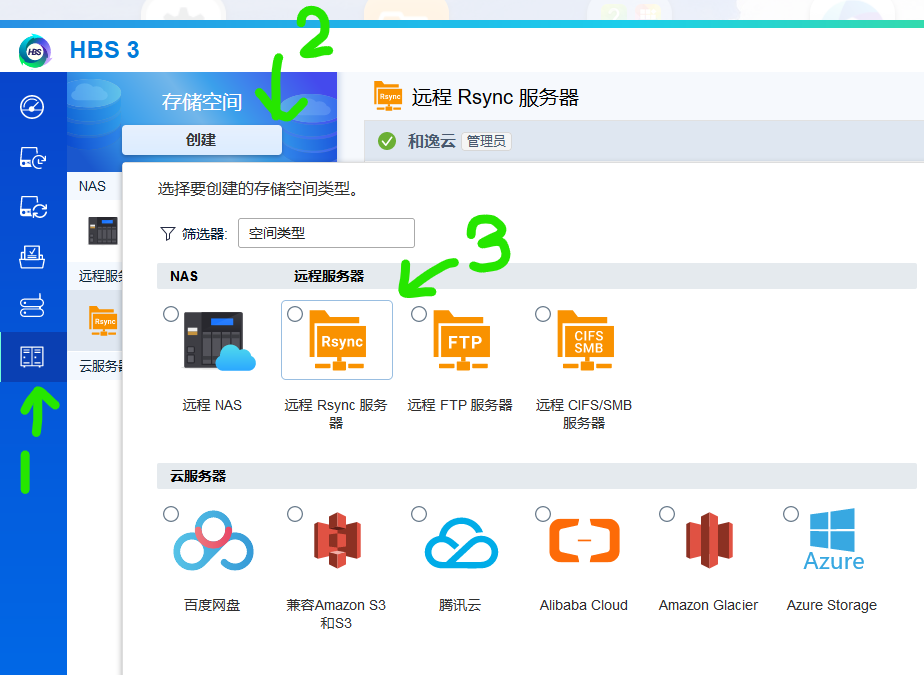Click the 创建 (Create) button
The image size is (924, 675).
(202, 140)
